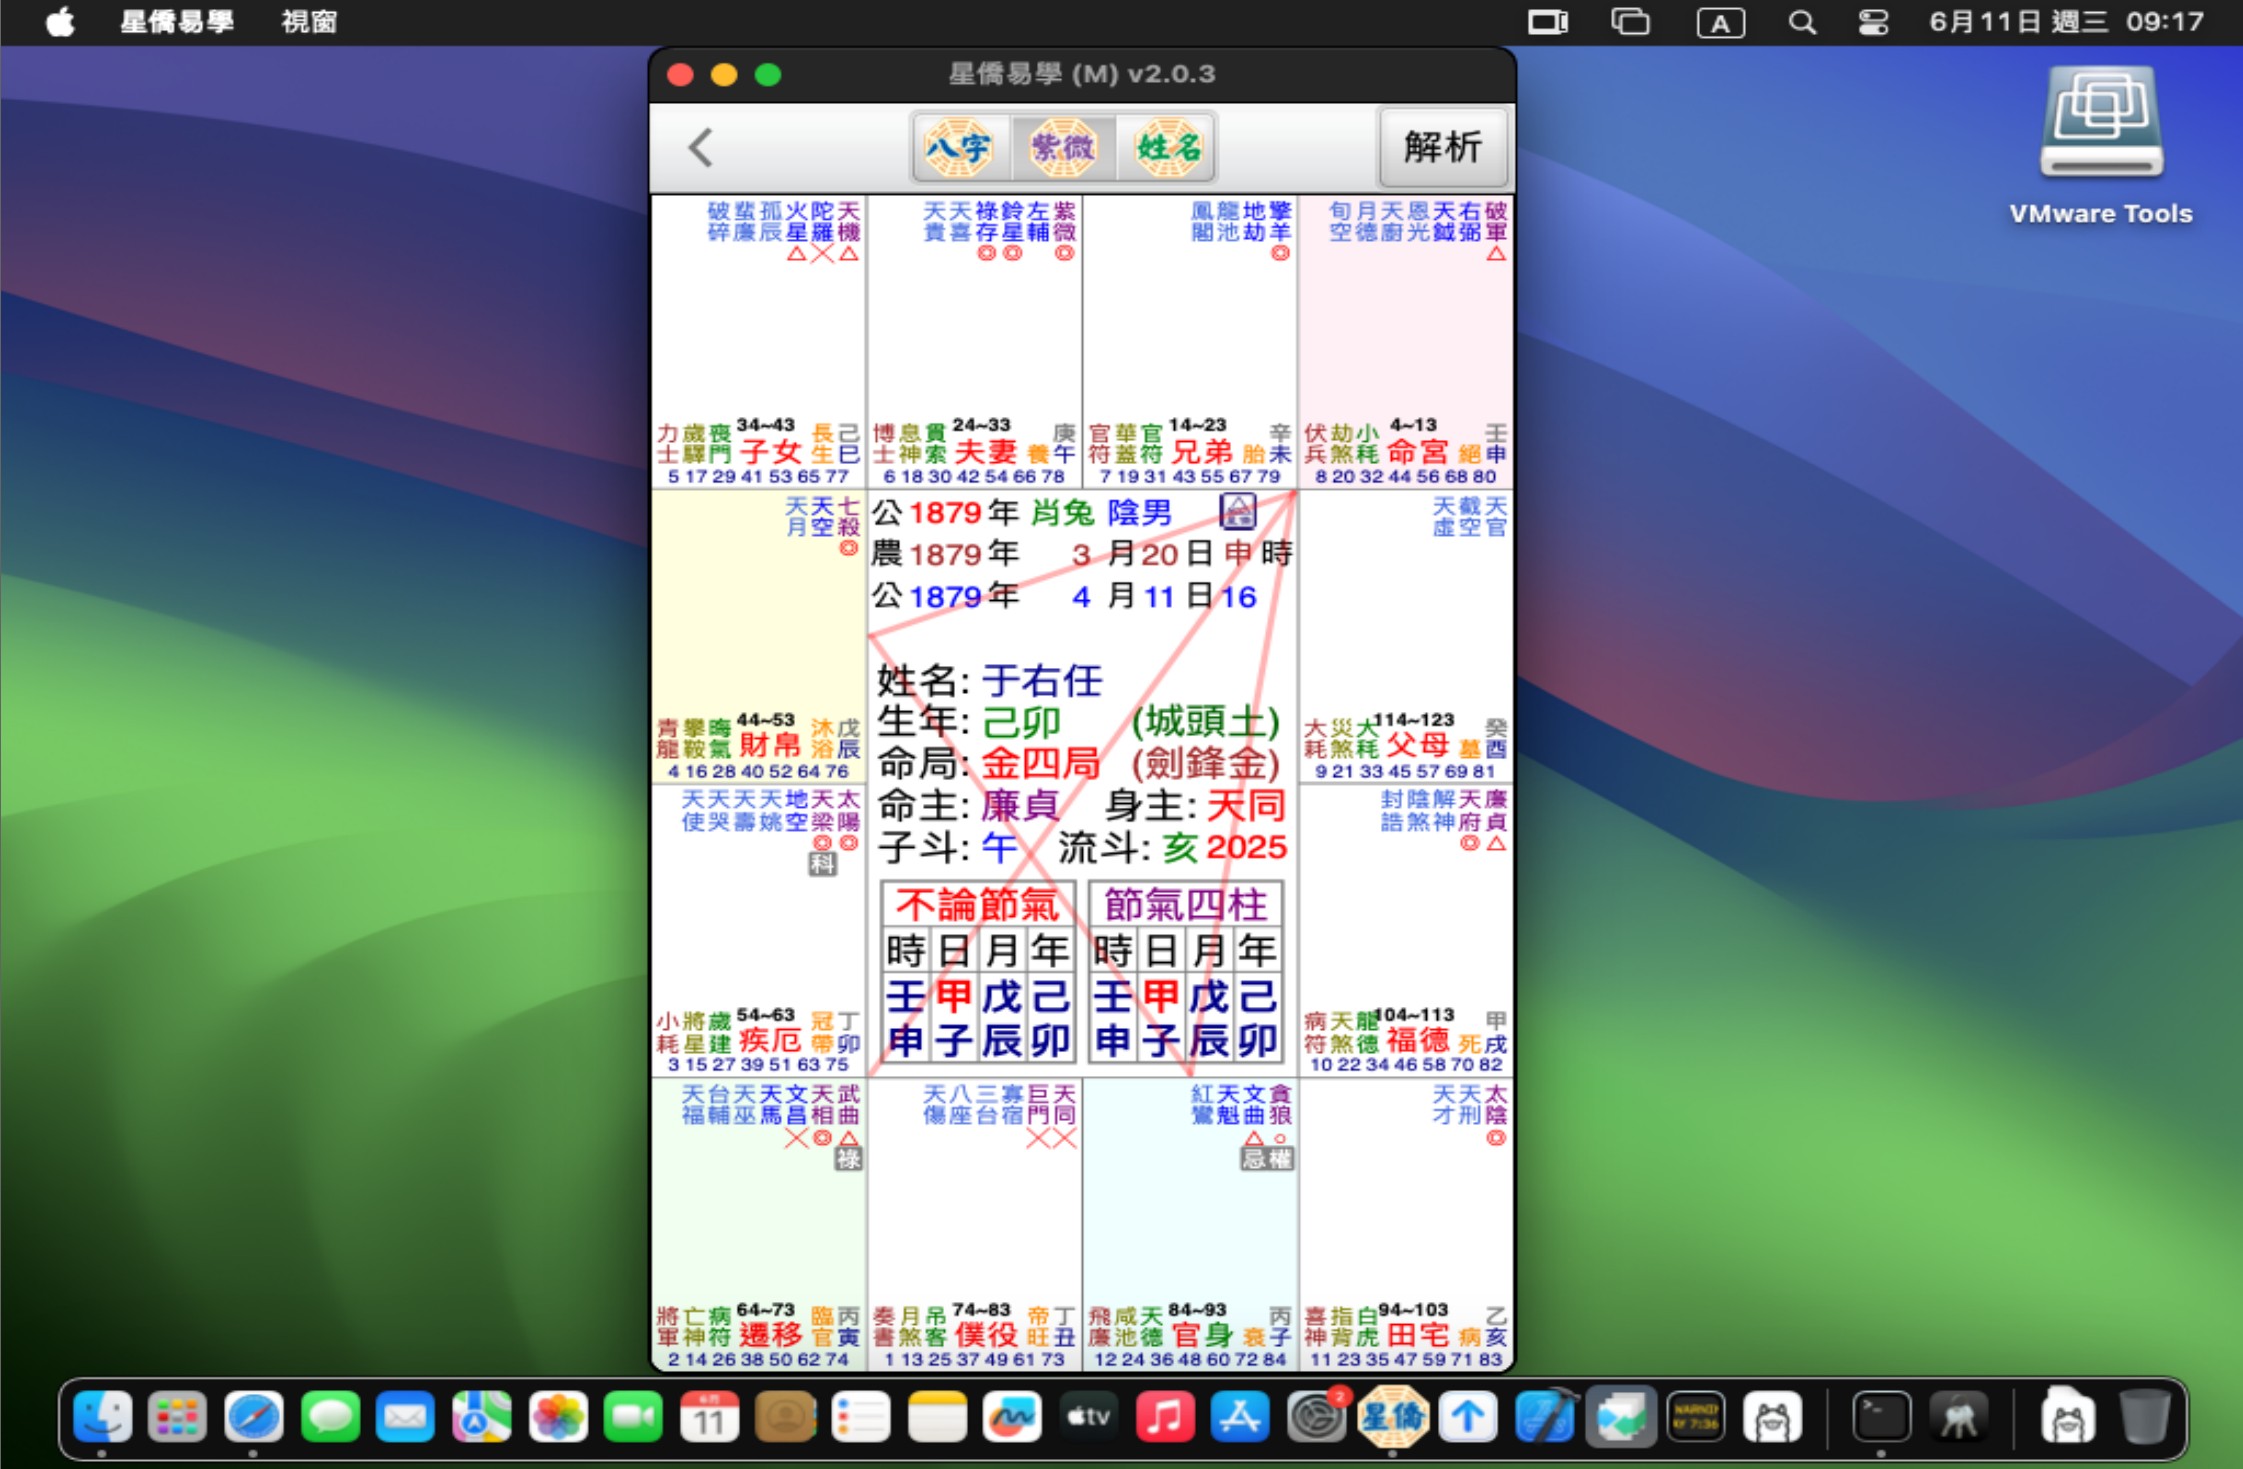Open the 視窗 menu
The height and width of the screenshot is (1469, 2243).
tap(309, 22)
